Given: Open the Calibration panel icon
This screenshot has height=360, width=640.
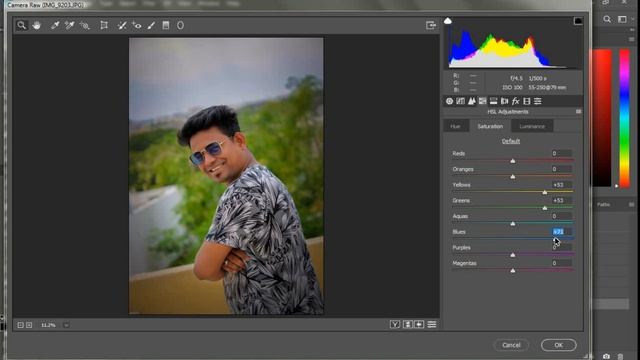Looking at the screenshot, I should coord(527,101).
